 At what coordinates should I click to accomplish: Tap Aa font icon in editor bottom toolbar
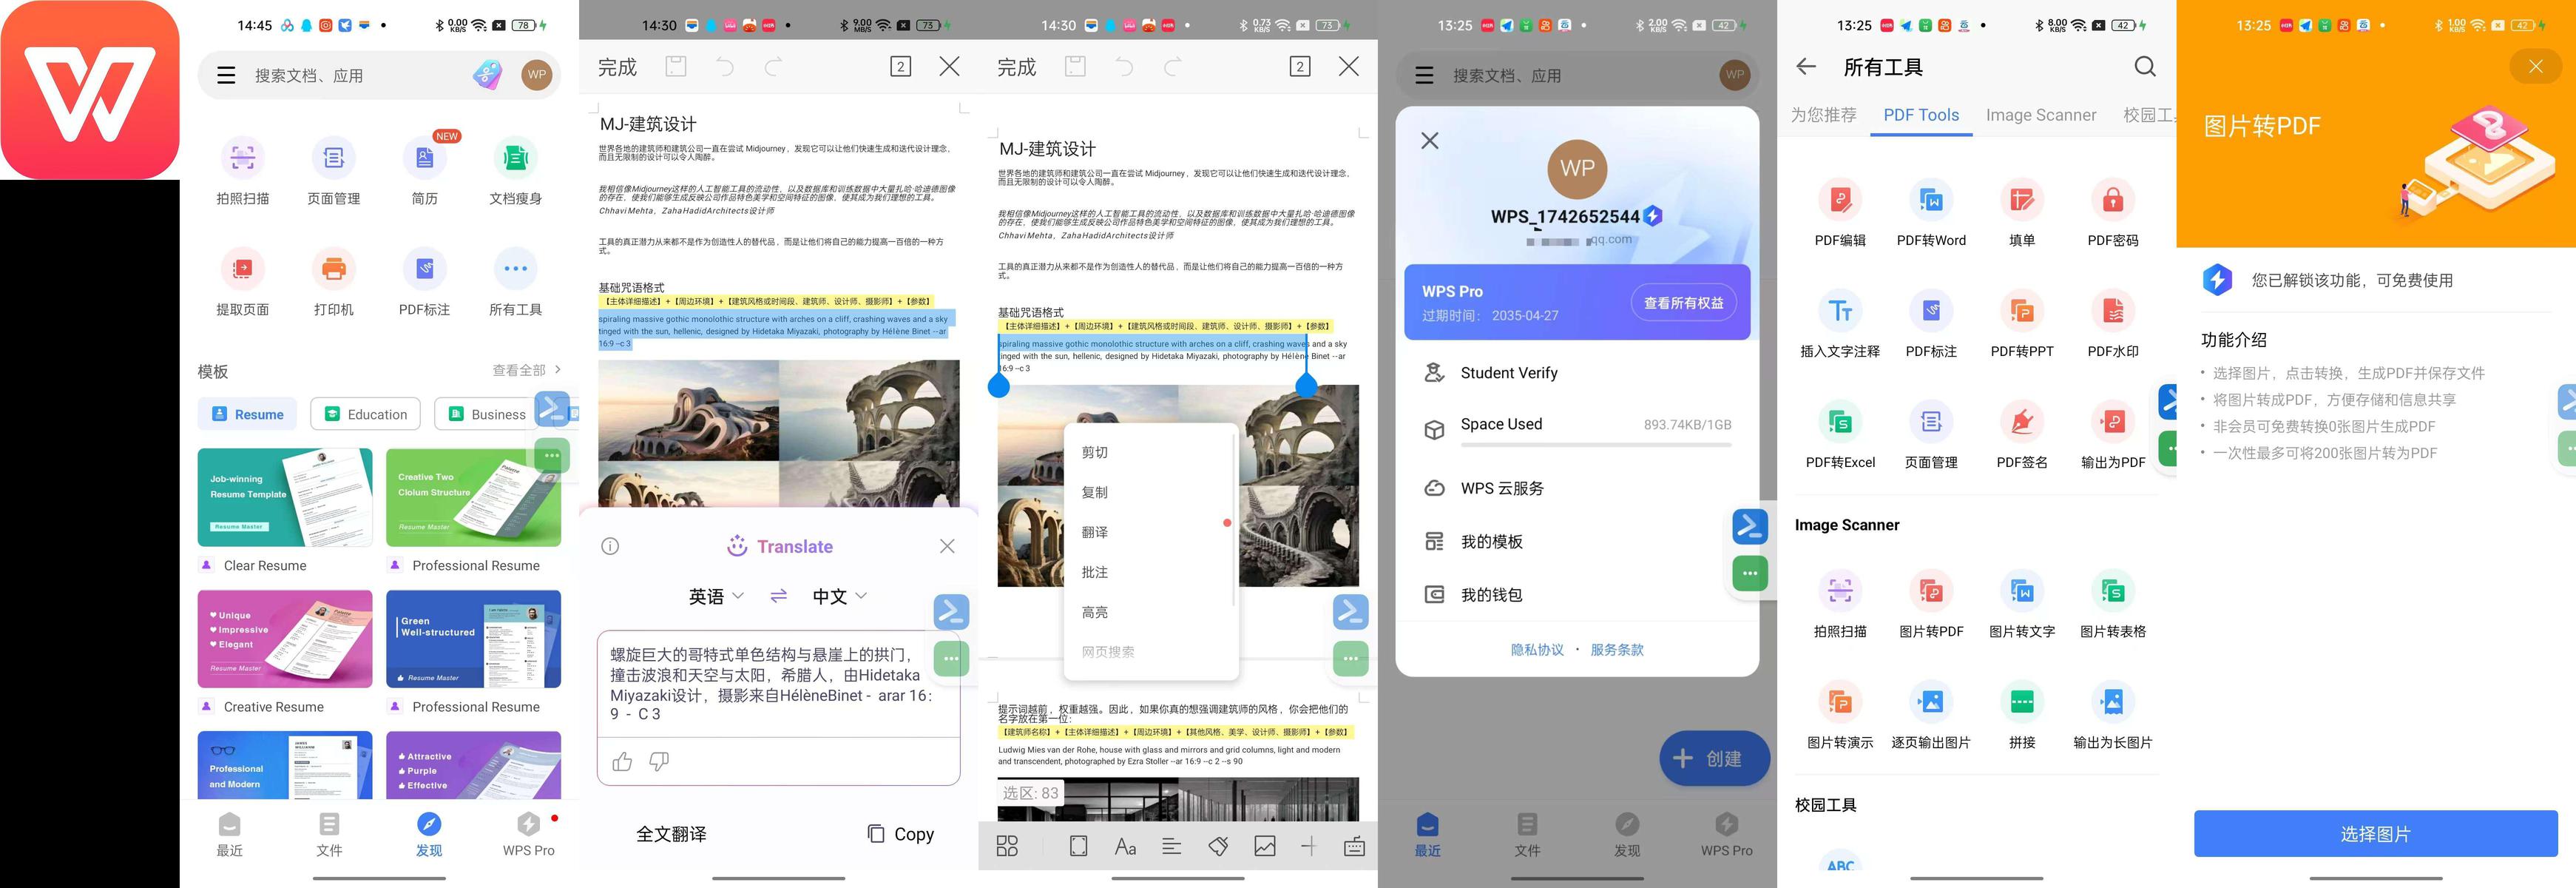click(1125, 847)
